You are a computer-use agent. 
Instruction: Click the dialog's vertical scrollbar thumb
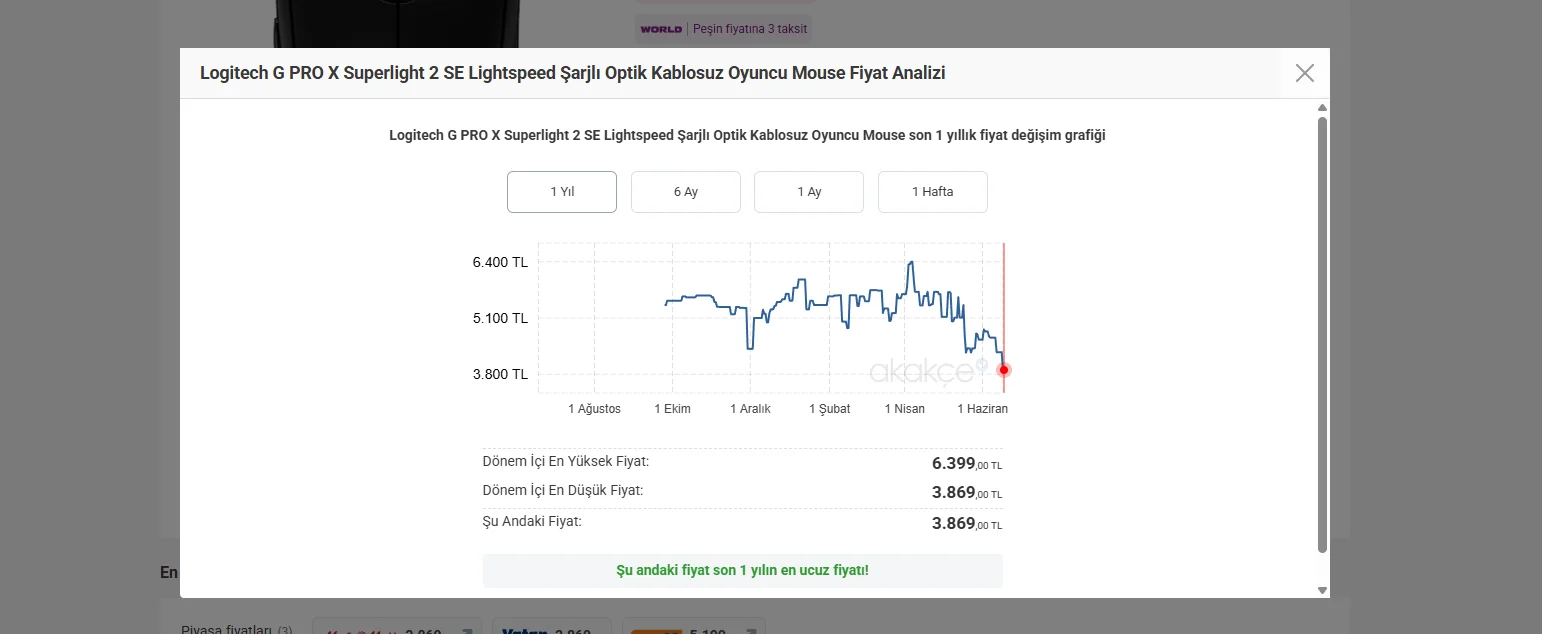tap(1322, 335)
